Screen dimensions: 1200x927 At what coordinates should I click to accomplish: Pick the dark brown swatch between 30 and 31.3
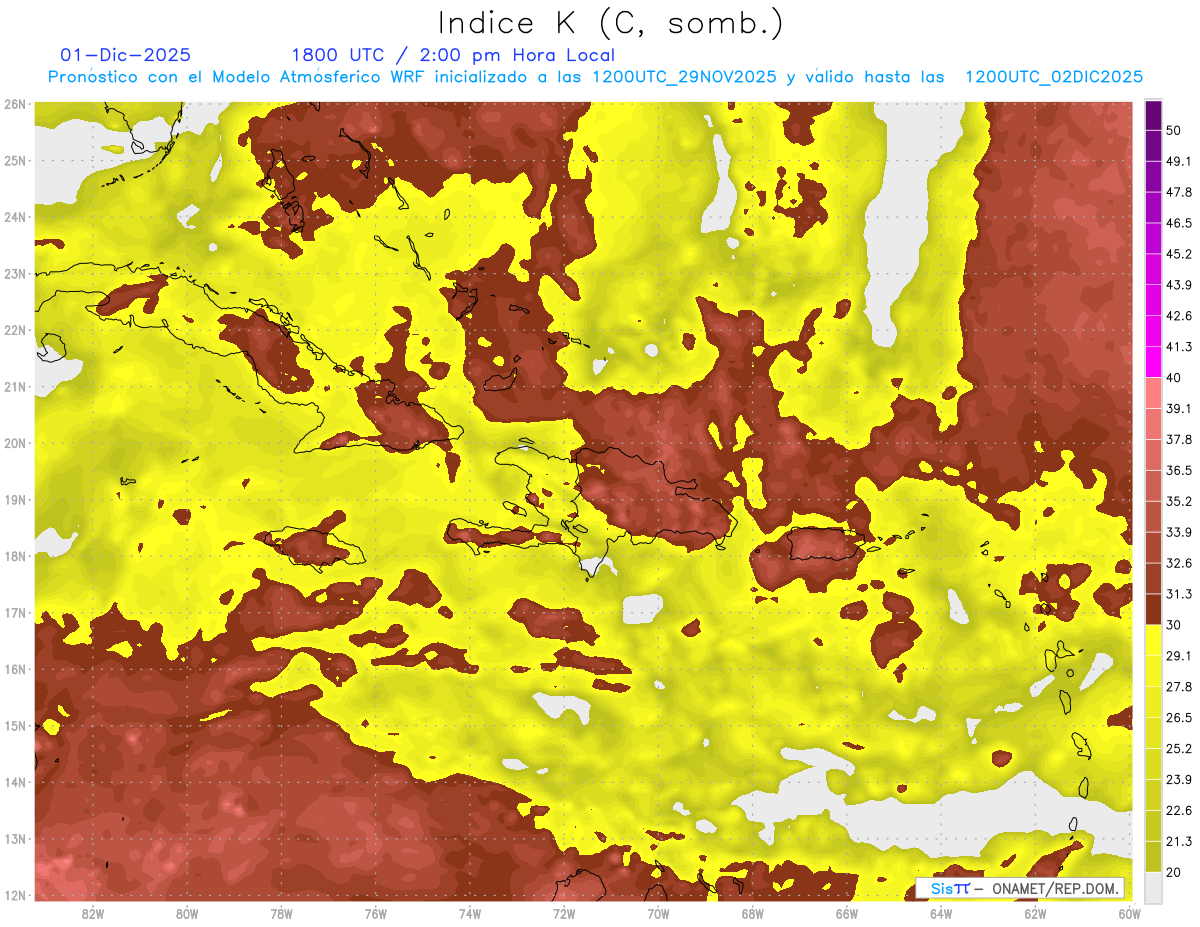click(x=1153, y=609)
